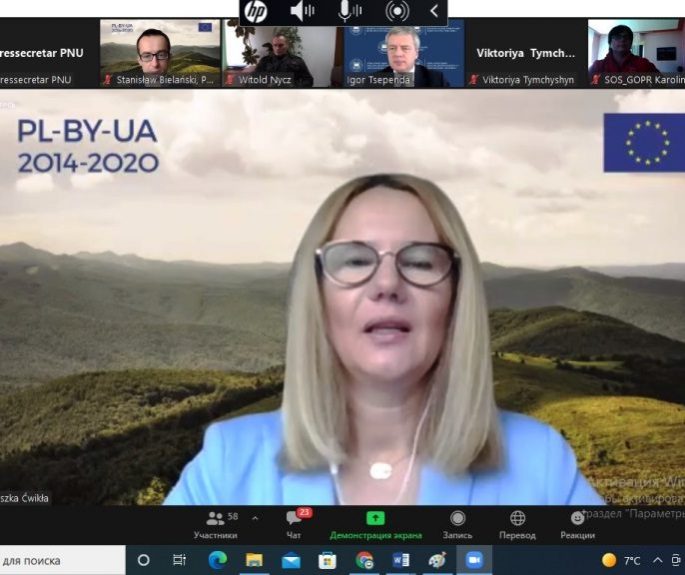Screen dimensions: 685x575
Task: Select Viktoriya Tymchyshyn participant tile
Action: [526, 53]
